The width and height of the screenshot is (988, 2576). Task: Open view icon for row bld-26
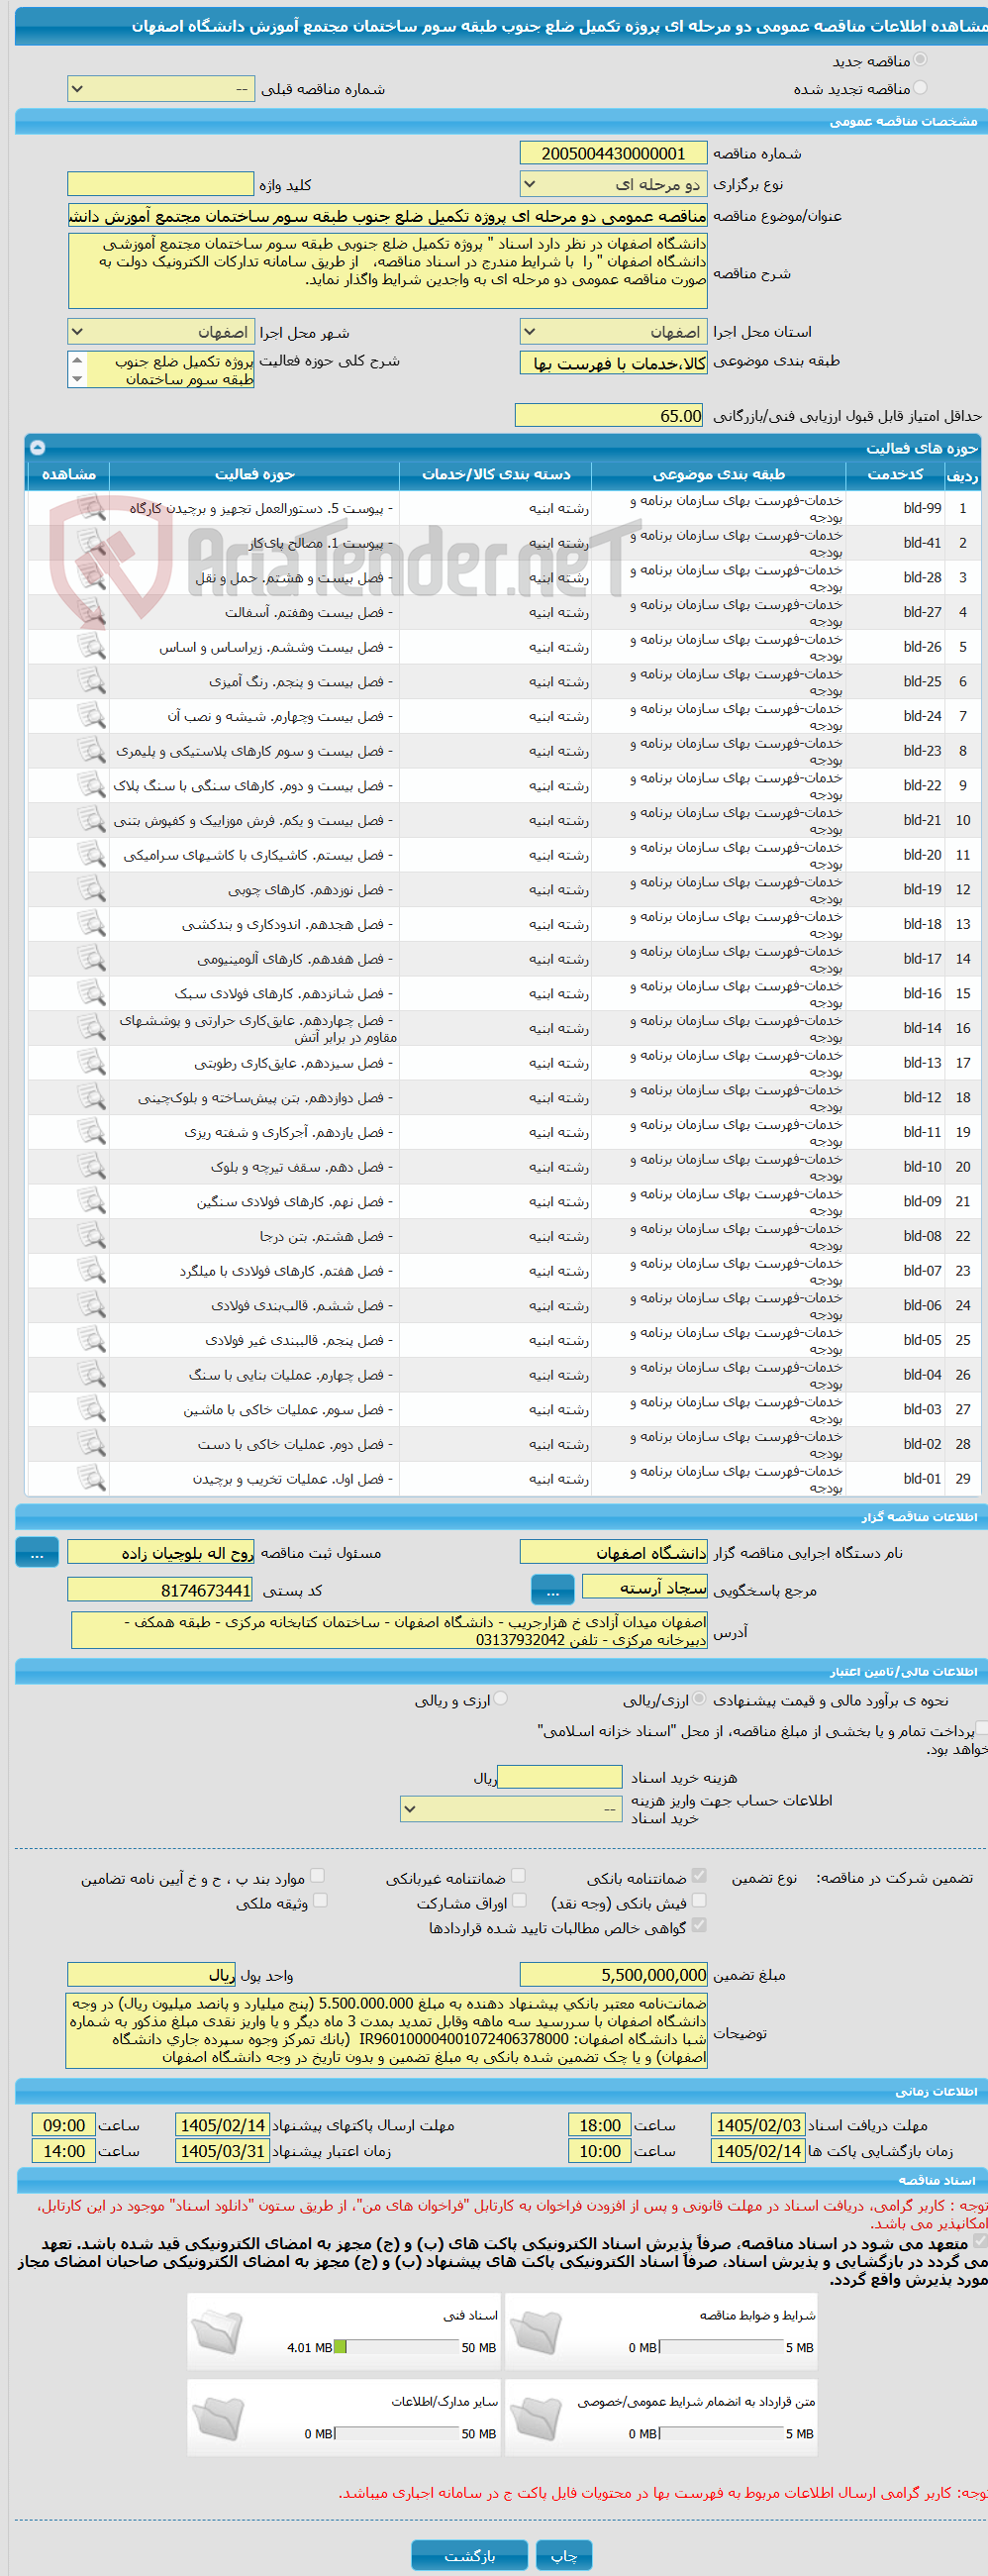(x=91, y=647)
